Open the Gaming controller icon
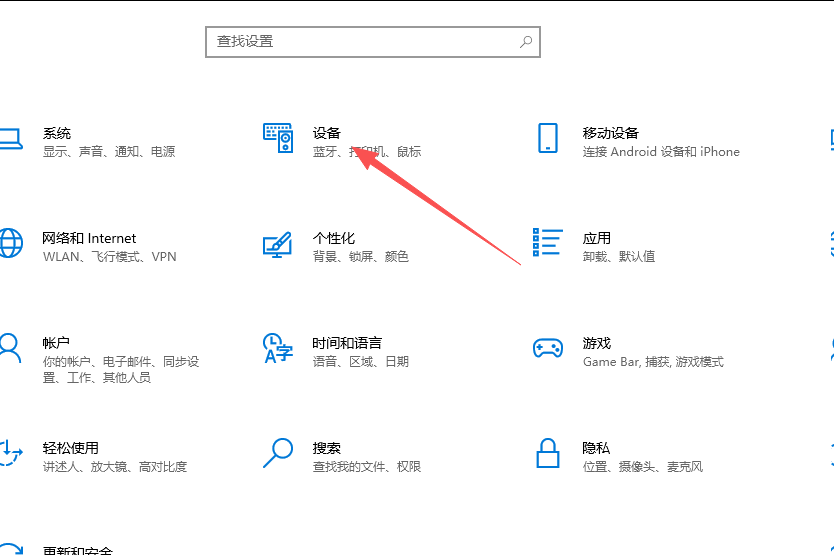This screenshot has width=834, height=555. (548, 348)
